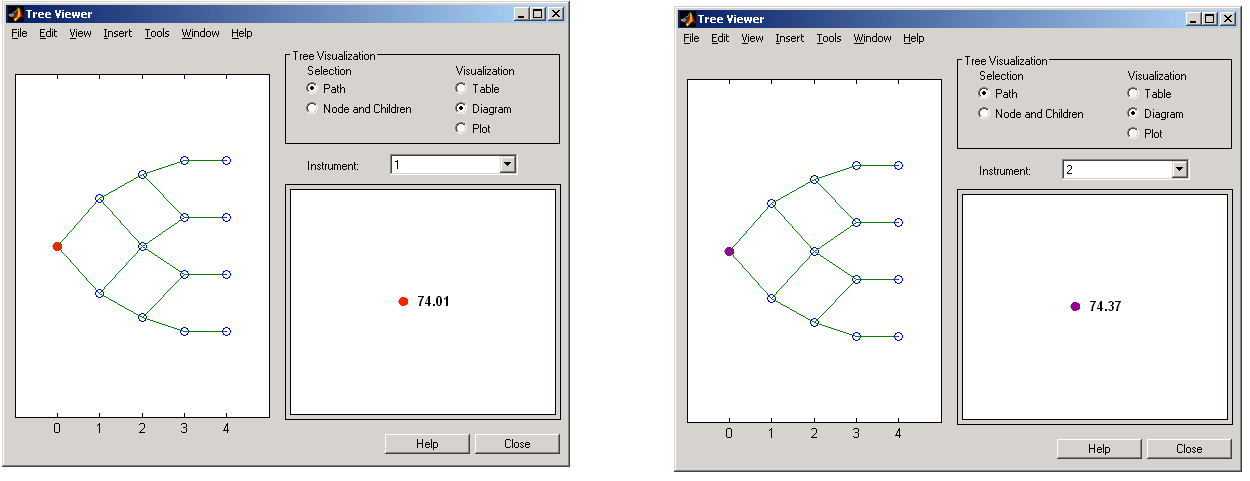Open File menu in left Tree Viewer
This screenshot has height=481, width=1250.
(20, 33)
